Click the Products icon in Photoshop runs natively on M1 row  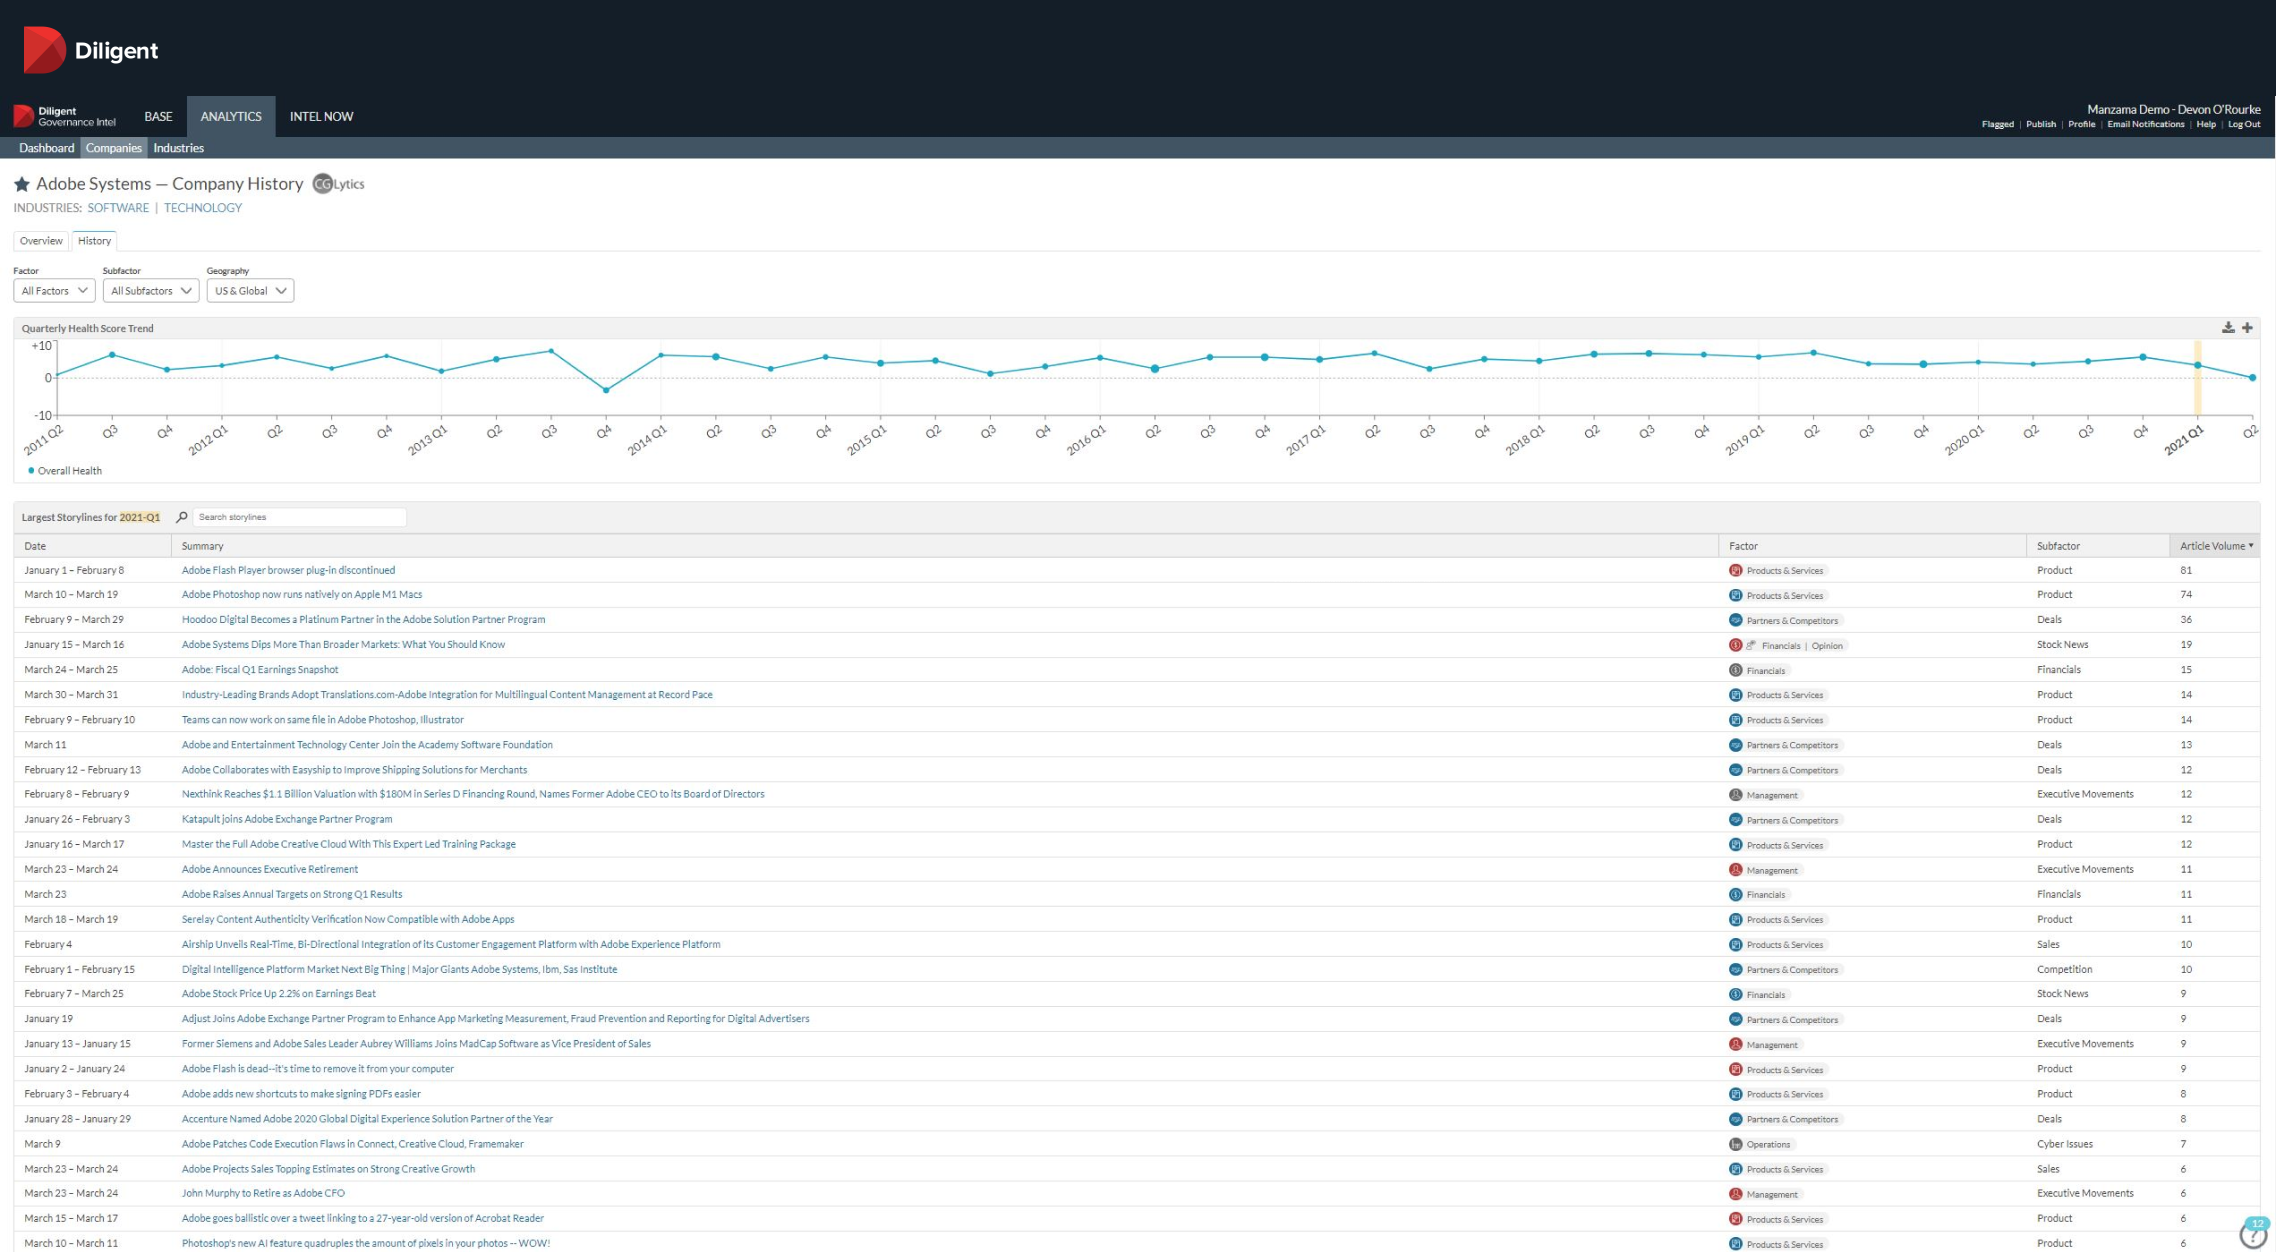[x=1736, y=595]
